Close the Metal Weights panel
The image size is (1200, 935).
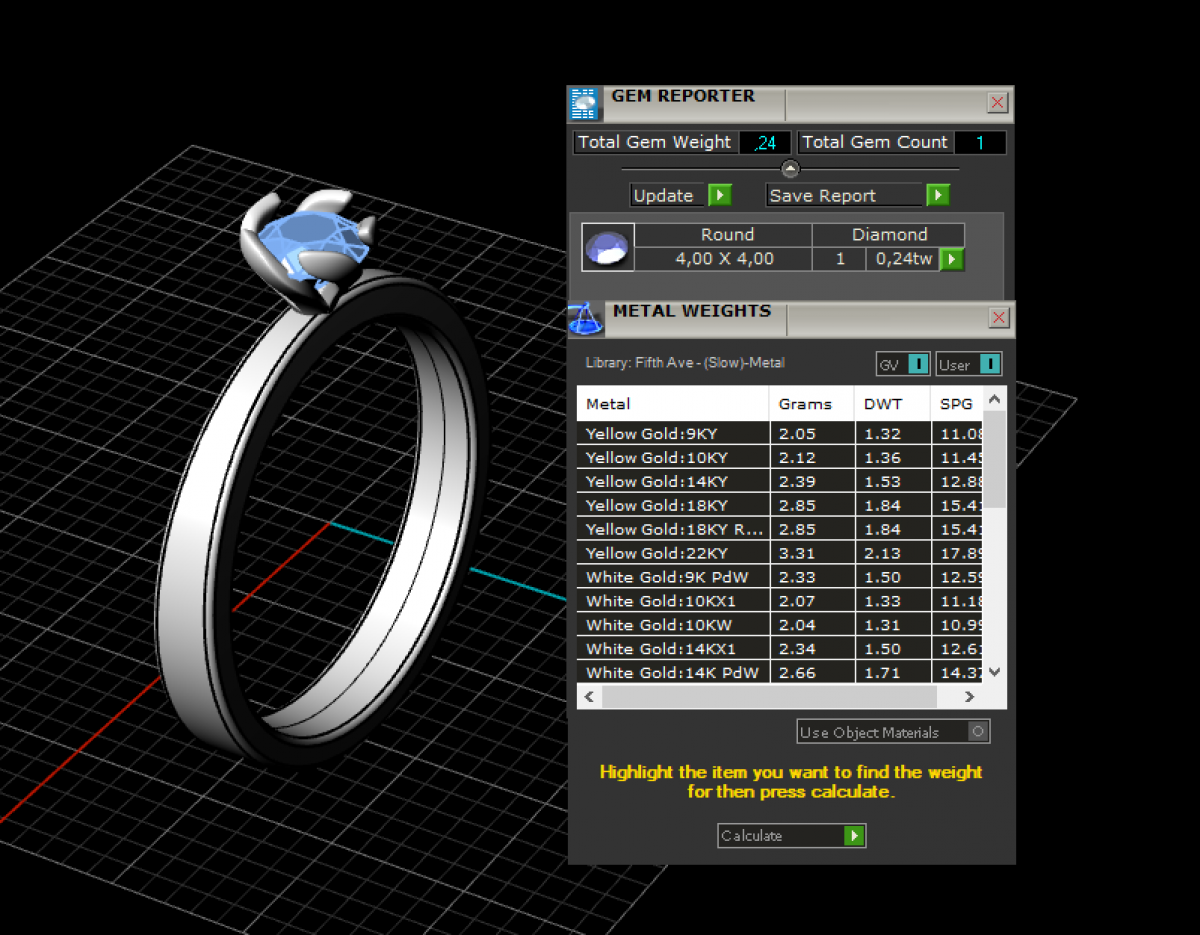tap(998, 318)
